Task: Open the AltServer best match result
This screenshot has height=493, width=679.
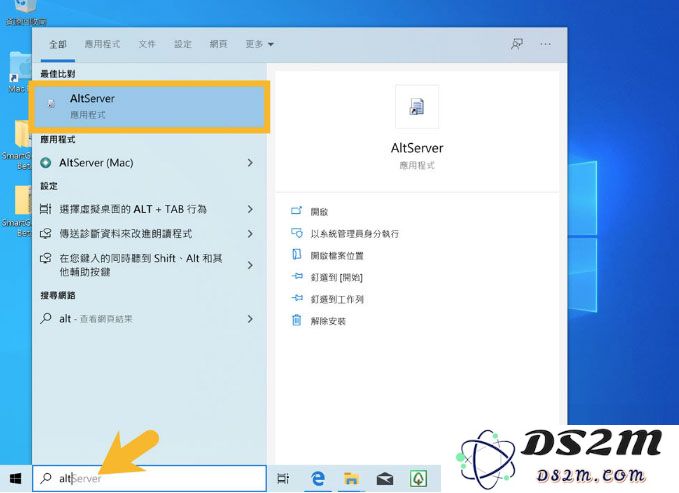Action: 150,107
